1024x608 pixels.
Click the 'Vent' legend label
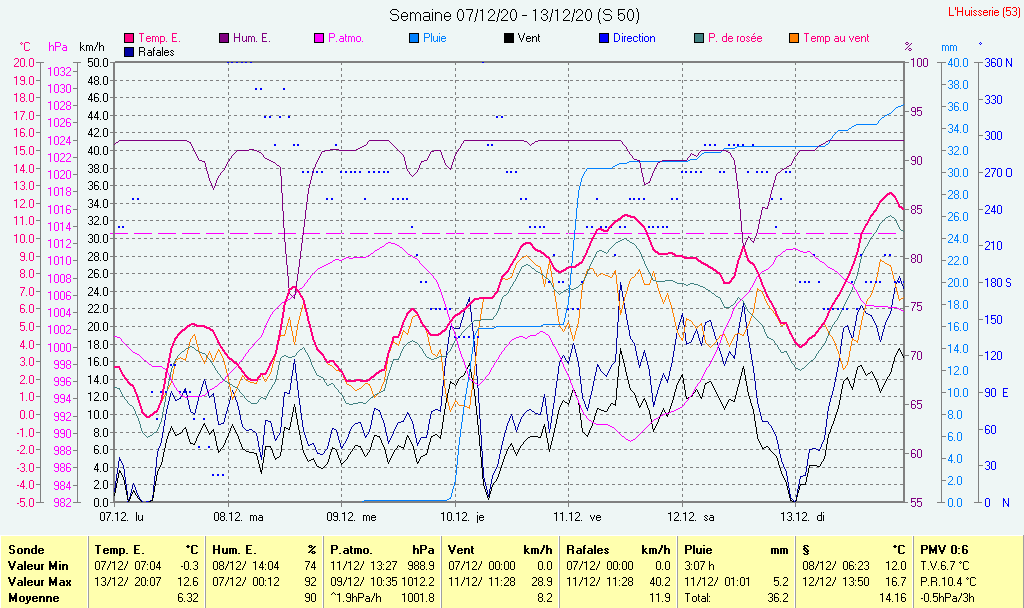tap(529, 39)
